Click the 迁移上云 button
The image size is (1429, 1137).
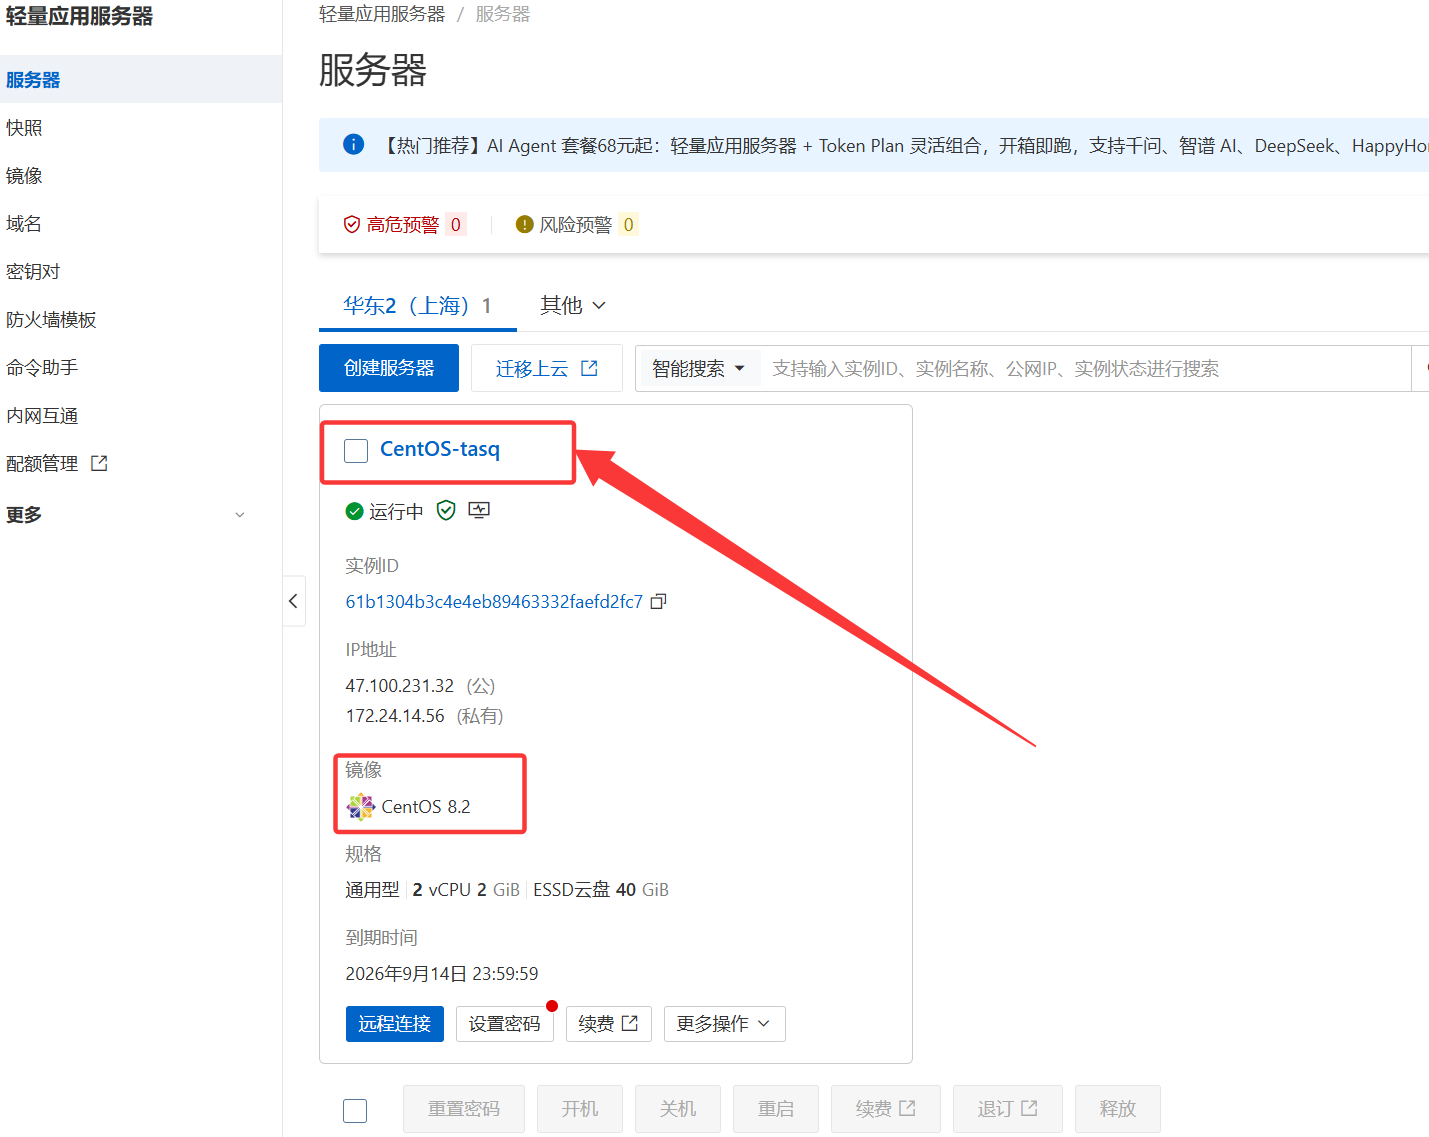[546, 368]
